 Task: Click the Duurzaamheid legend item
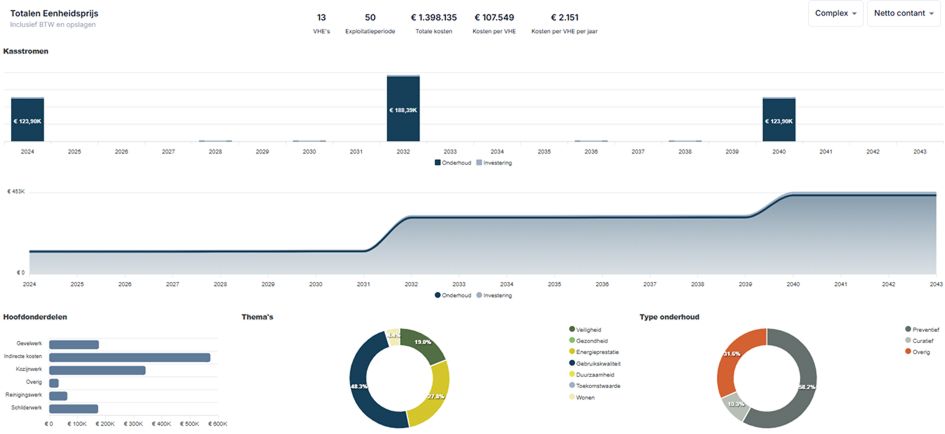[594, 373]
